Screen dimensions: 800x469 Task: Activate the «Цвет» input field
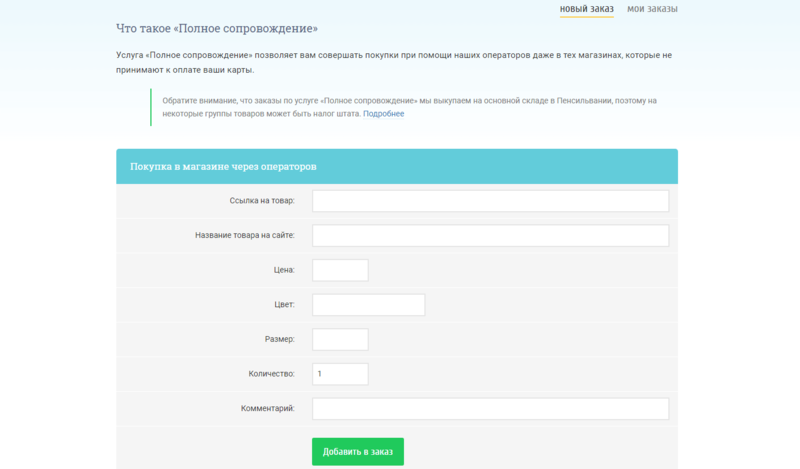(368, 305)
